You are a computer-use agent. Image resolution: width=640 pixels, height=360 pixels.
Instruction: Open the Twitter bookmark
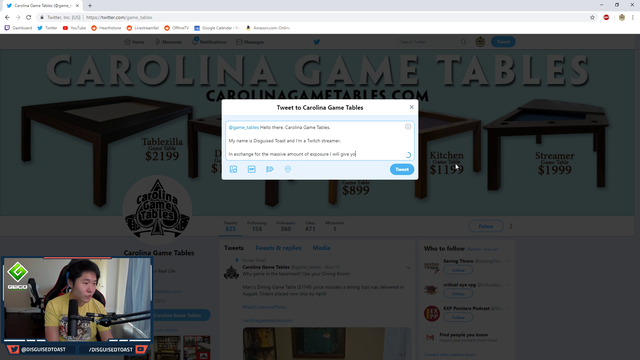tap(47, 28)
